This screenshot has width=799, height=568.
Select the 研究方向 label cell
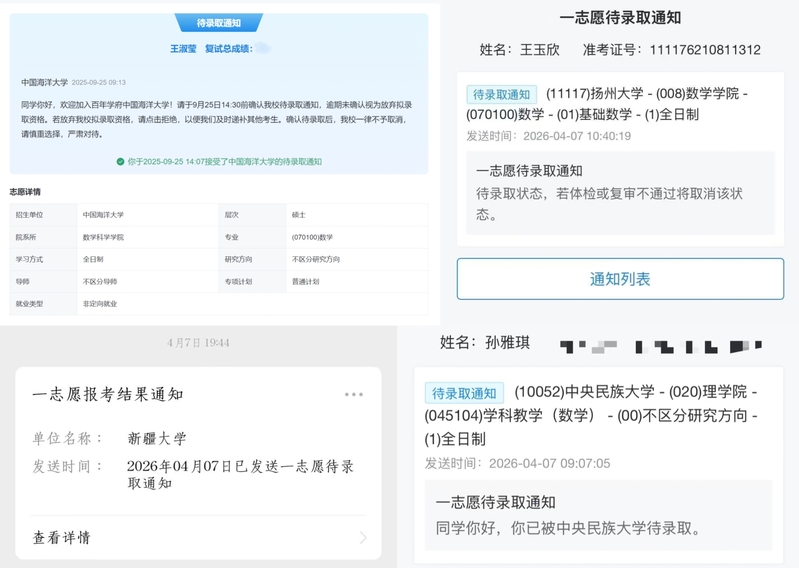(252, 259)
